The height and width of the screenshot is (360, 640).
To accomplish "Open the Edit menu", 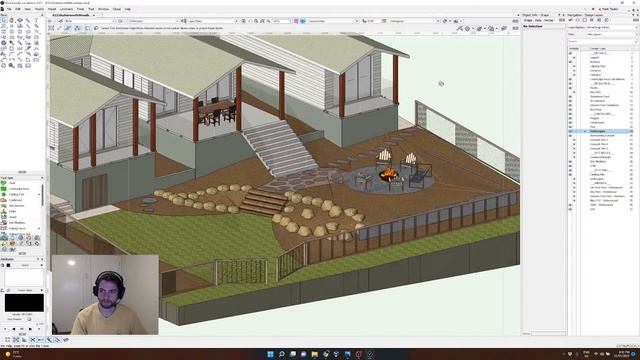I will 18,9.
